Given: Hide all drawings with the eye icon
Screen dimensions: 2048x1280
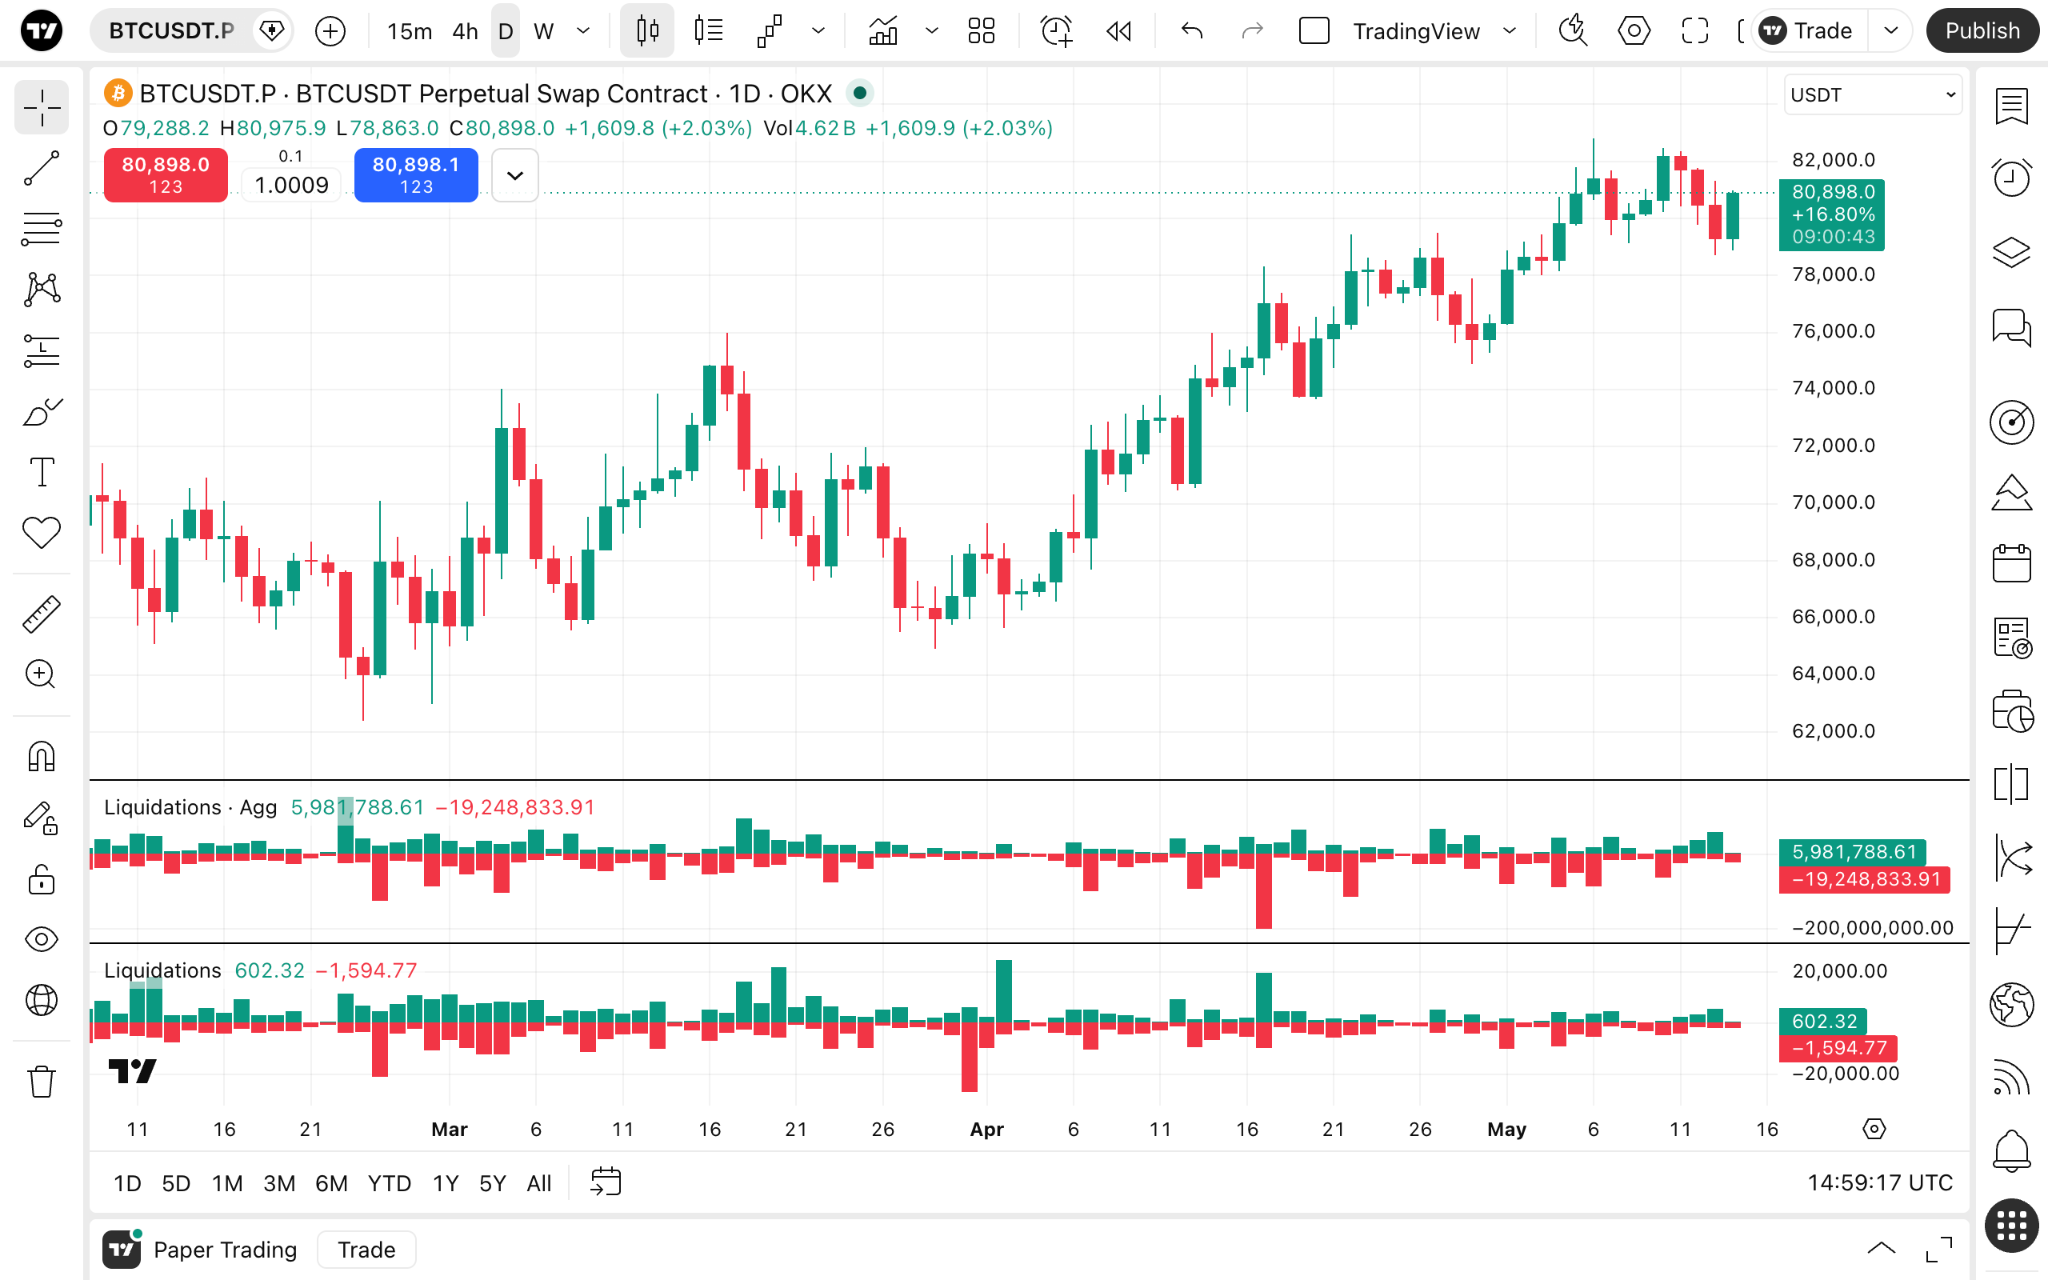Looking at the screenshot, I should pyautogui.click(x=42, y=939).
